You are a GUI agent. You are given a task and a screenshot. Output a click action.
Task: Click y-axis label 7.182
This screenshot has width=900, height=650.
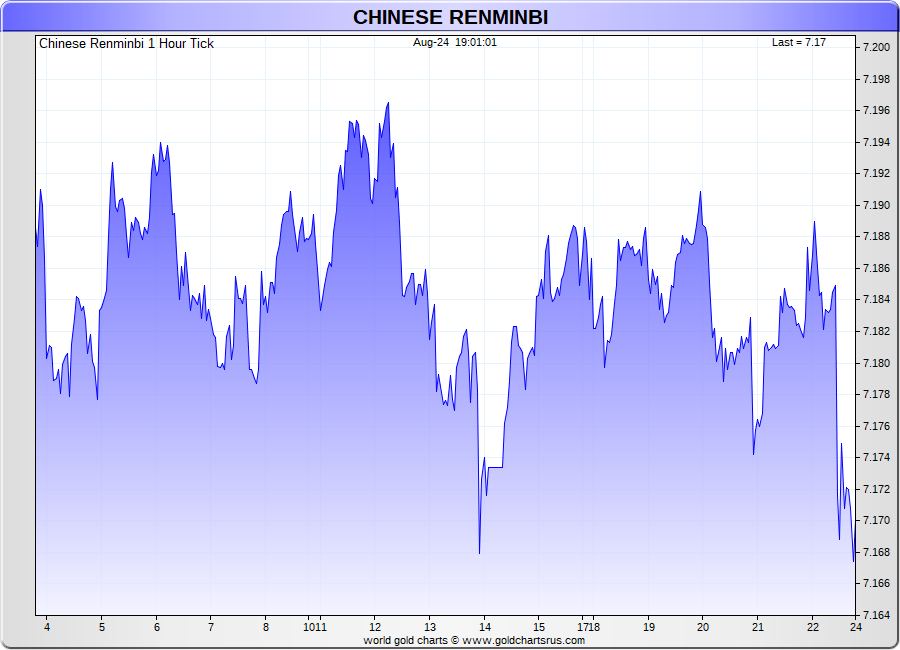click(x=876, y=331)
